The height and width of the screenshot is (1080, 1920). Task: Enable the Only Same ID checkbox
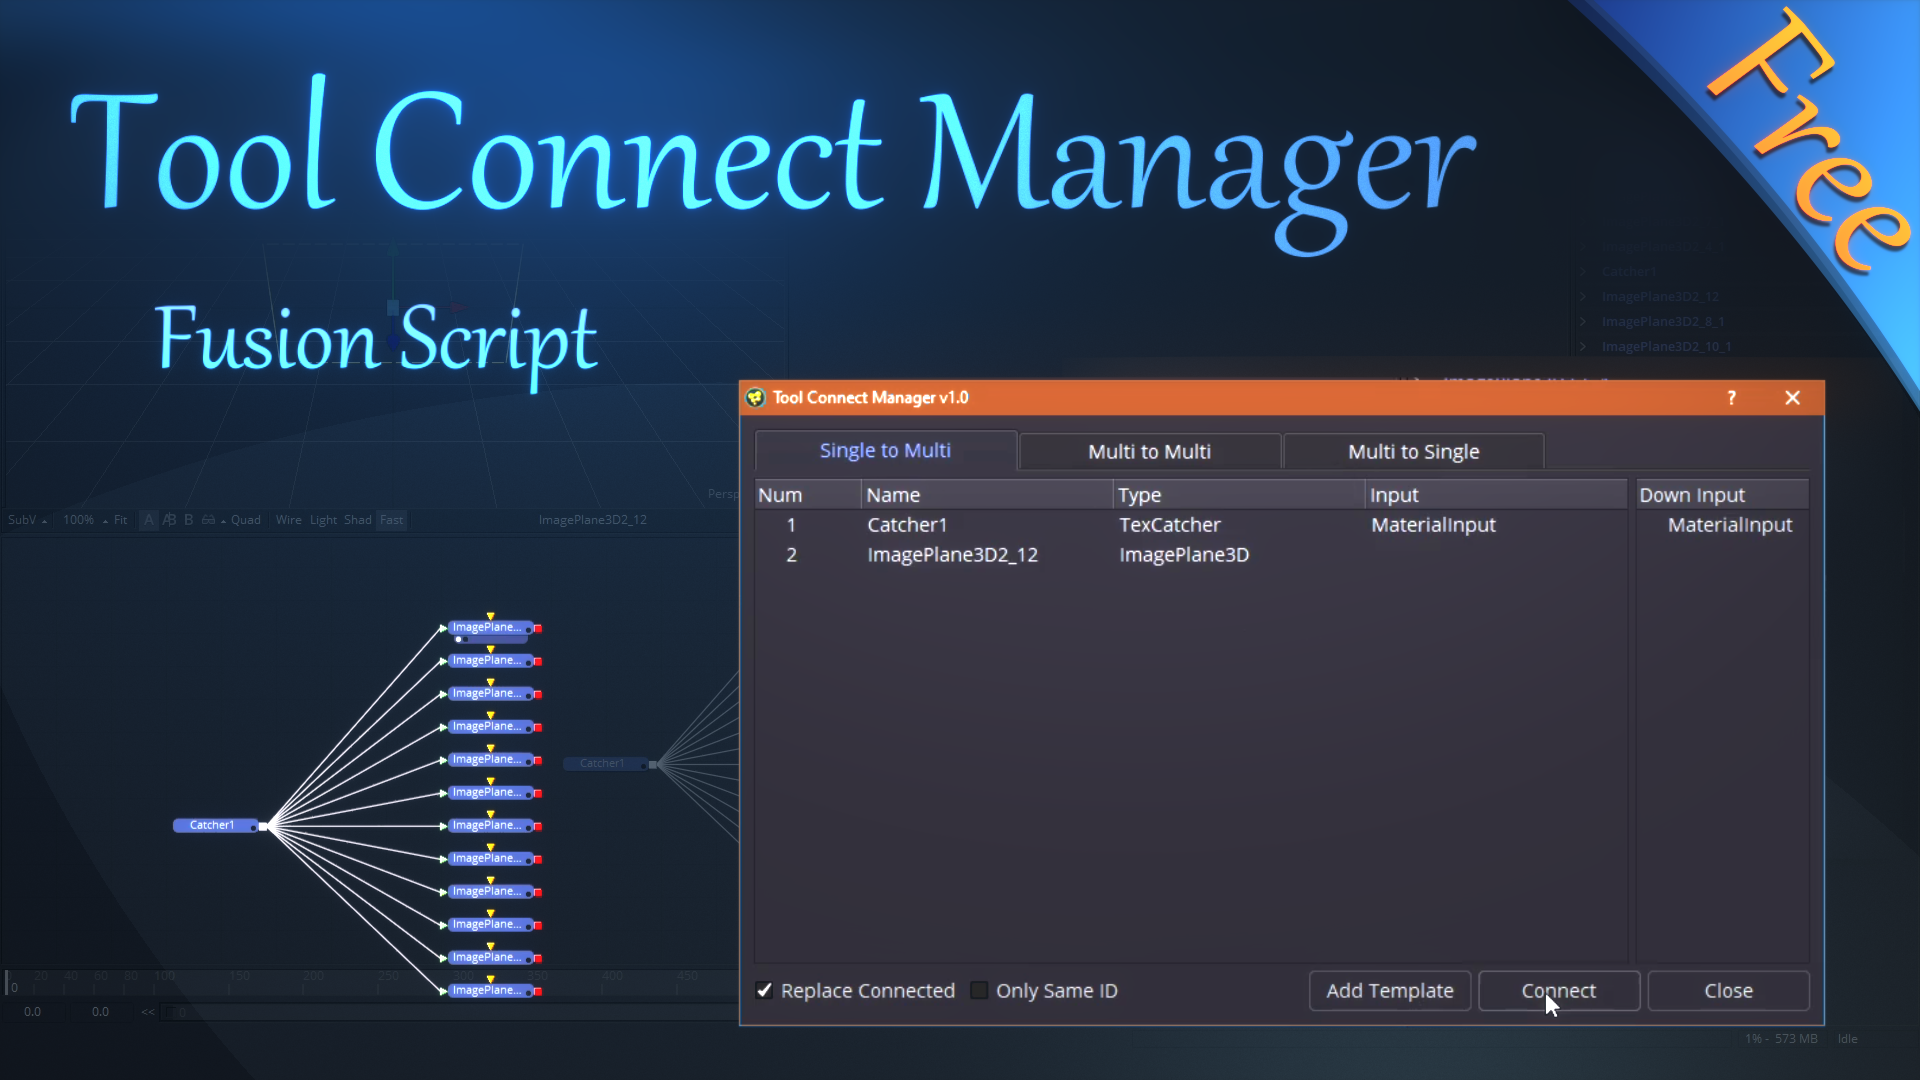point(979,990)
